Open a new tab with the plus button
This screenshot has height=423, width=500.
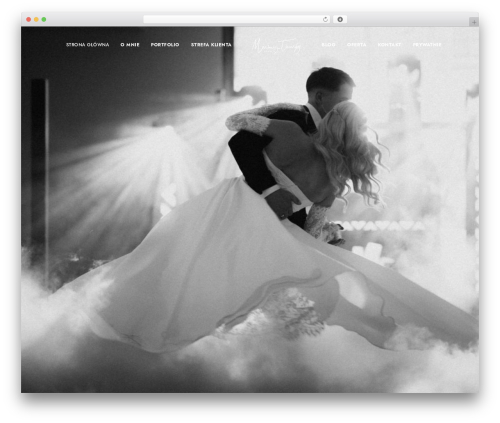click(x=474, y=22)
